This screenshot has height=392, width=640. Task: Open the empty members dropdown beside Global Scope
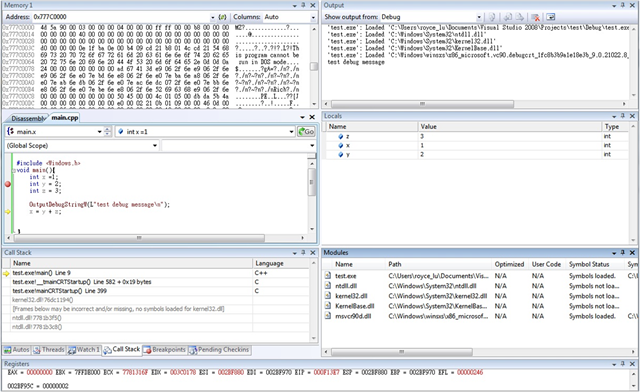coord(312,145)
